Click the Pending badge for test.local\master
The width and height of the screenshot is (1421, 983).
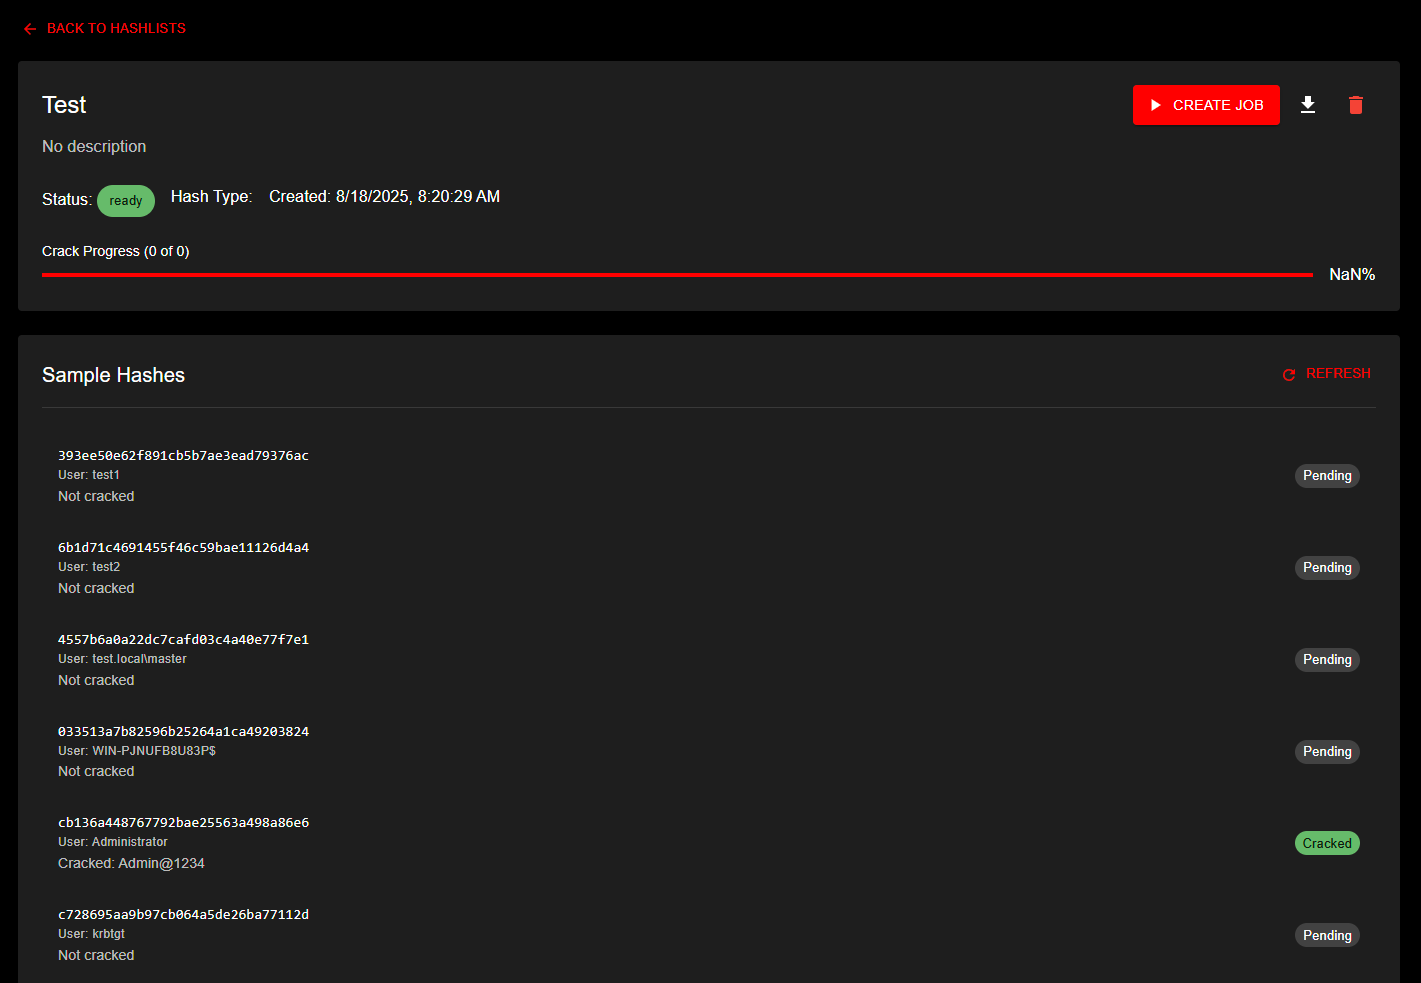click(1327, 659)
